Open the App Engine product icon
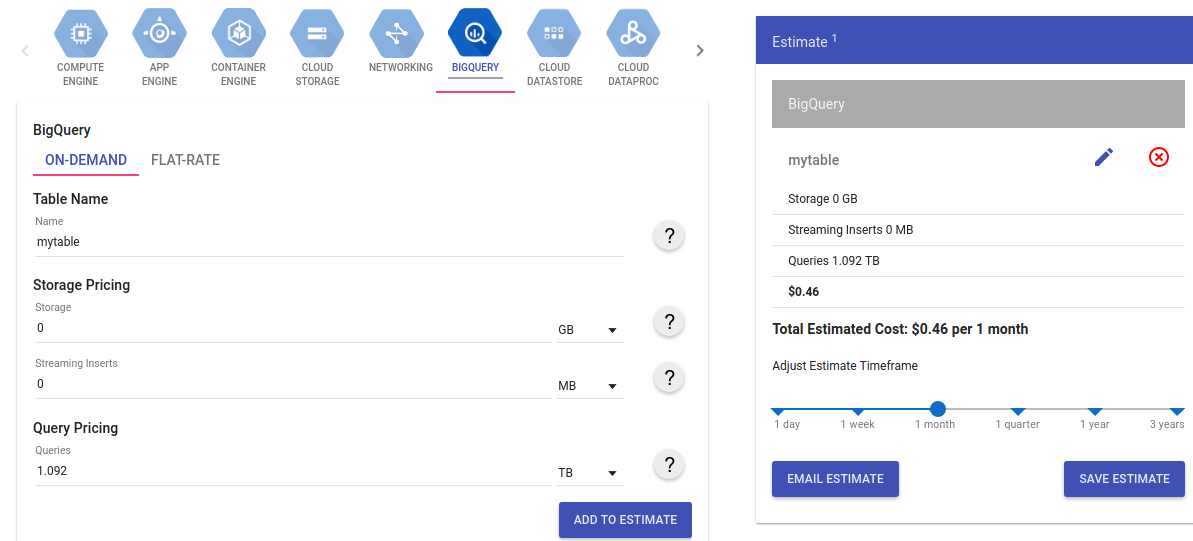This screenshot has height=541, width=1193. pyautogui.click(x=159, y=33)
